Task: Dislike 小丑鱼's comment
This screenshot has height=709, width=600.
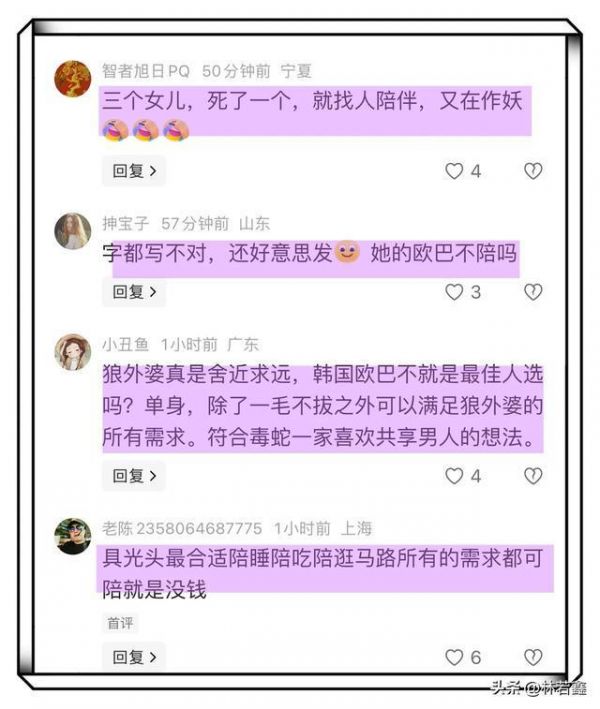Action: click(x=533, y=476)
